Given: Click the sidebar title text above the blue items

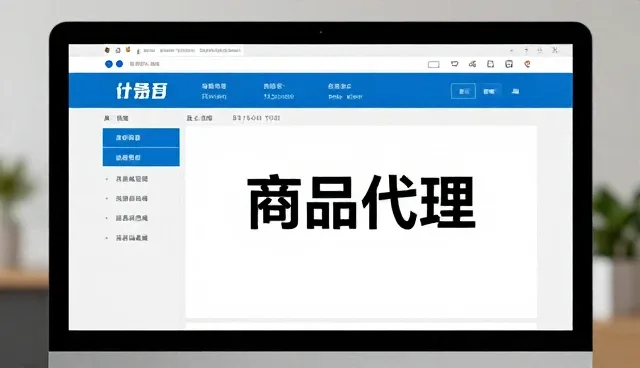Looking at the screenshot, I should pyautogui.click(x=116, y=118).
